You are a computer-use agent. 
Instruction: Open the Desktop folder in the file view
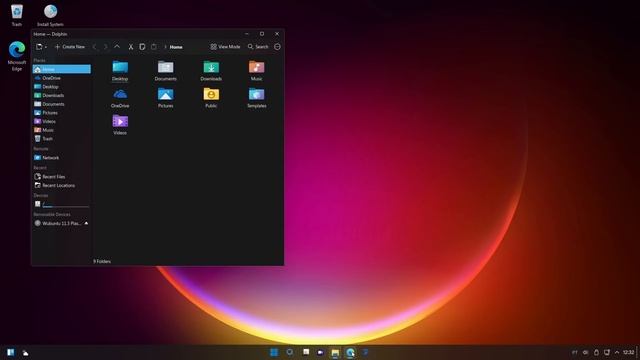[120, 70]
